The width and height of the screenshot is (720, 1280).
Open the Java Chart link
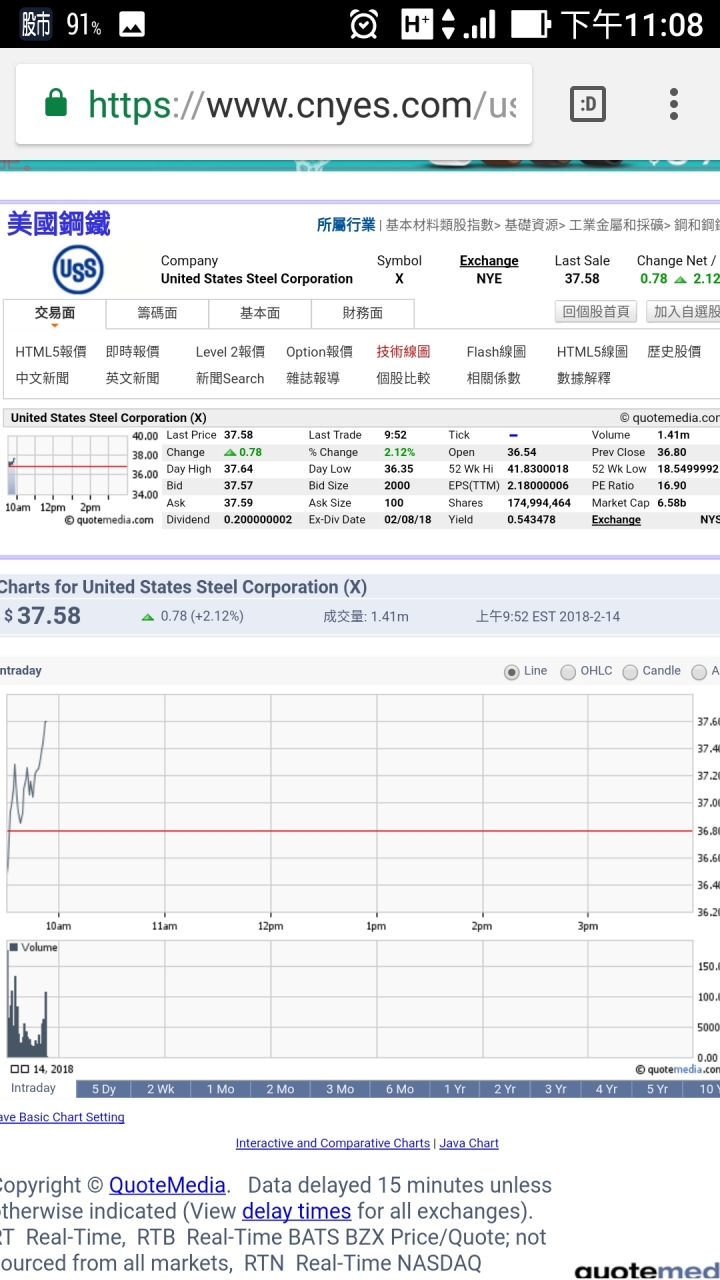click(469, 1143)
